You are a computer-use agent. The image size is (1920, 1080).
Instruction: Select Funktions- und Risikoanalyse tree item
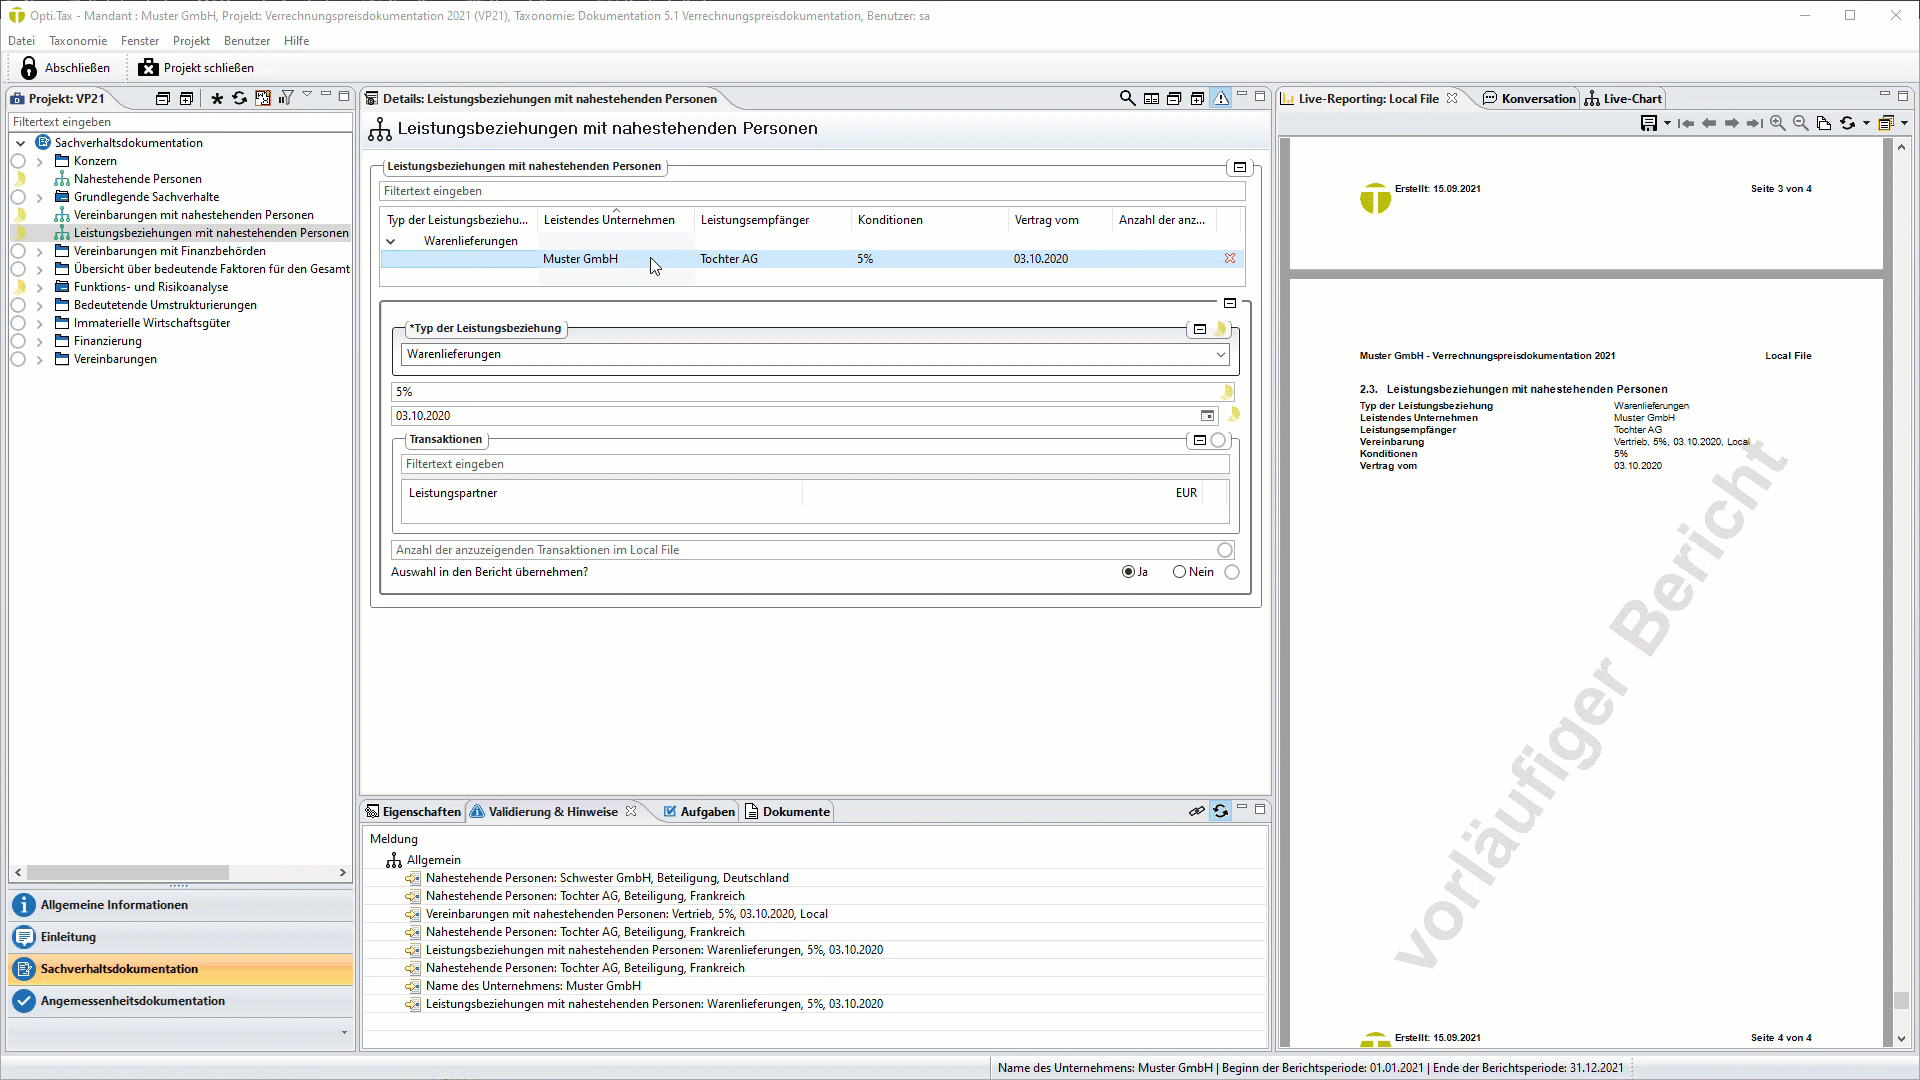pos(150,287)
